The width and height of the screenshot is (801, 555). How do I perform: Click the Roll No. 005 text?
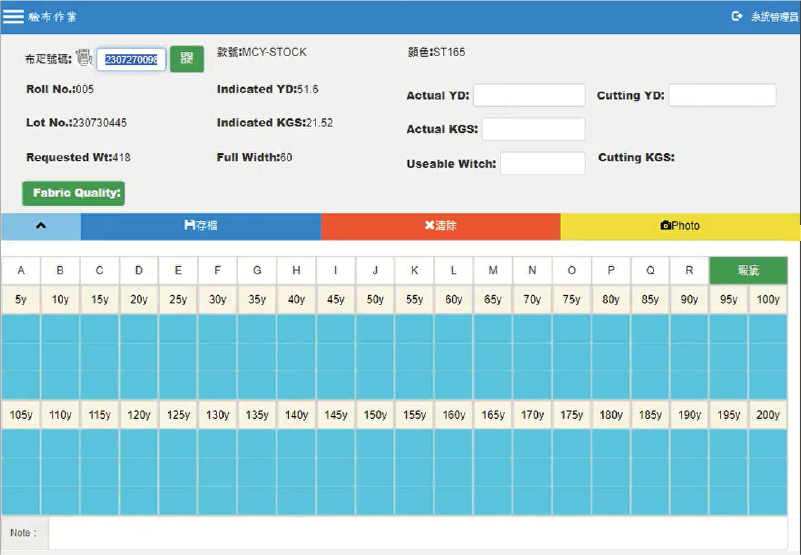coord(60,89)
